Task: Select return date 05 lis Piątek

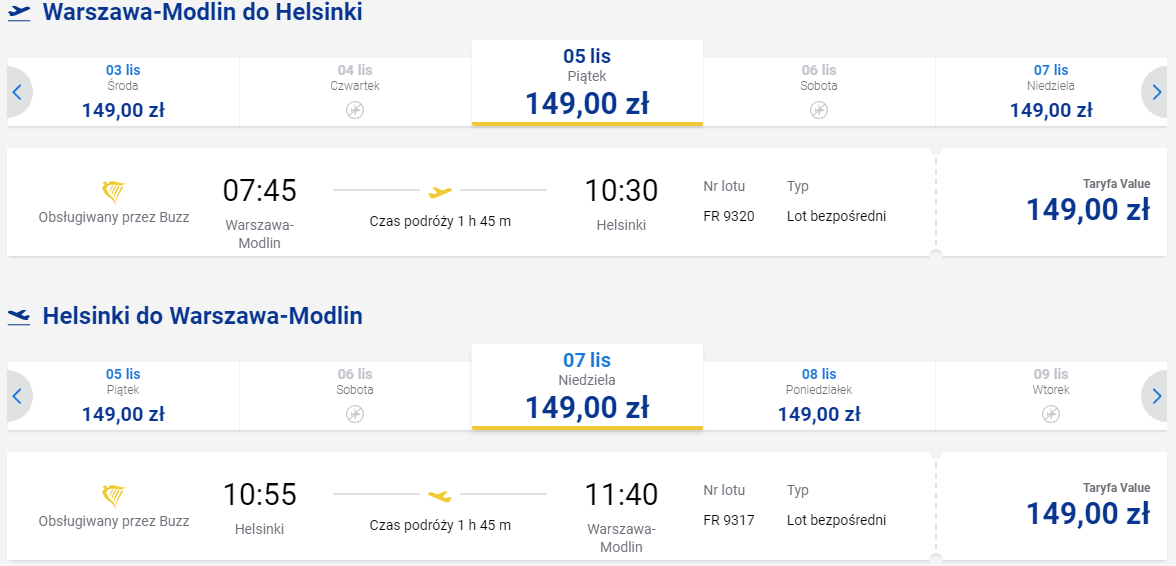Action: click(123, 396)
